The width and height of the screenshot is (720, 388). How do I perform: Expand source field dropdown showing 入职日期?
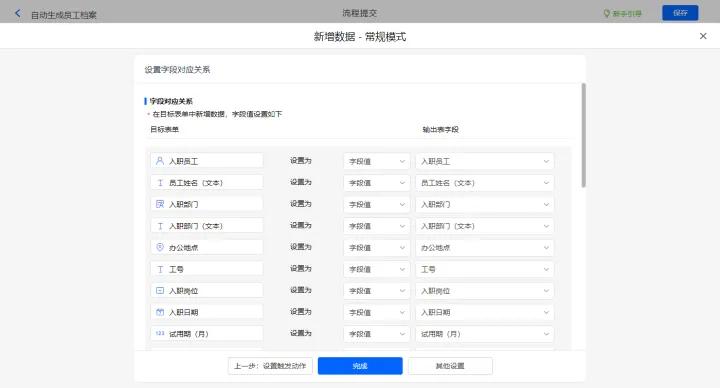[485, 312]
